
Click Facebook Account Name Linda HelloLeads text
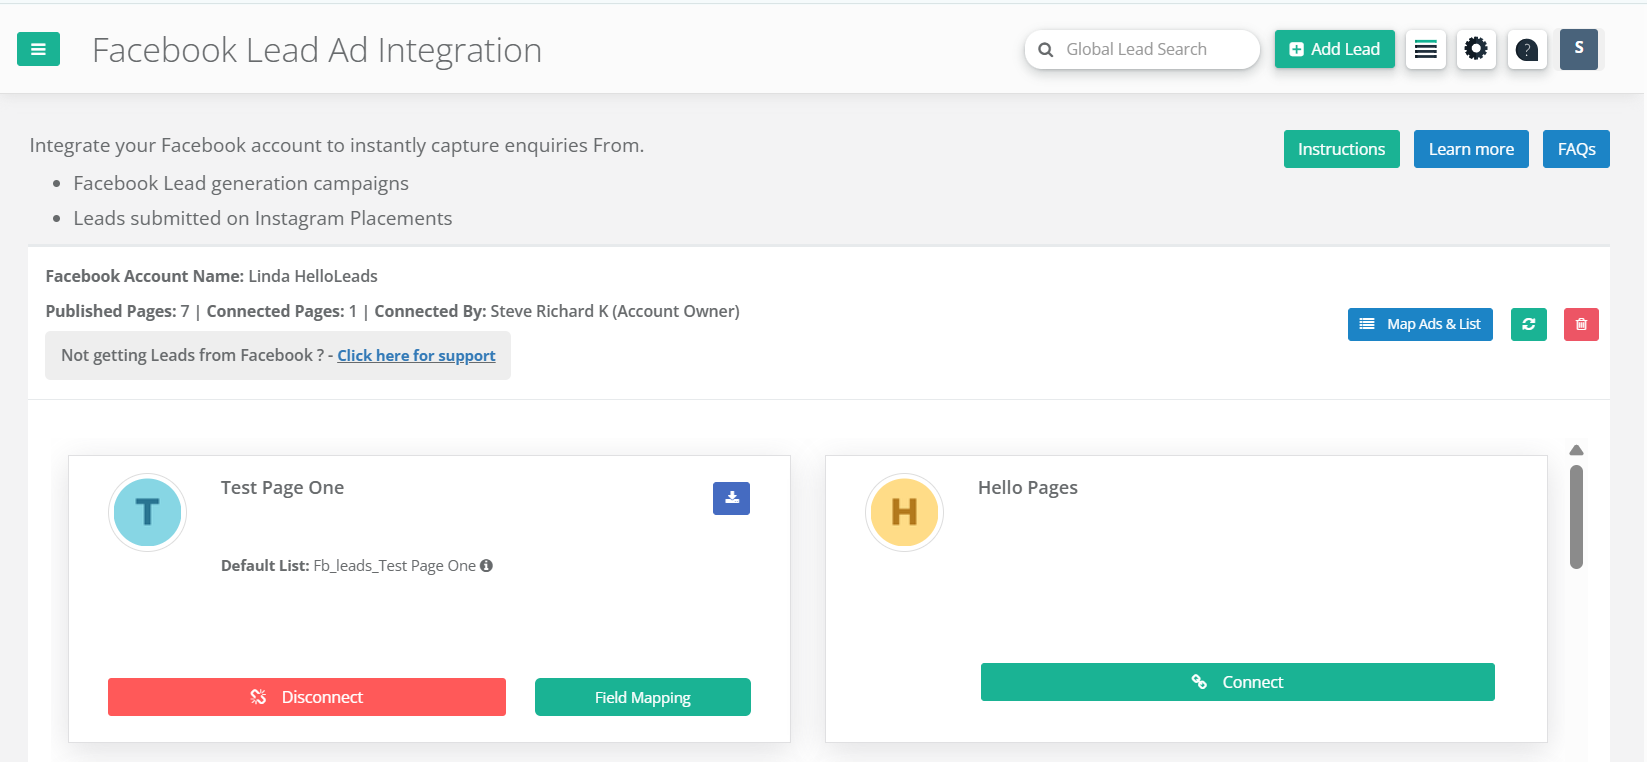pos(212,276)
